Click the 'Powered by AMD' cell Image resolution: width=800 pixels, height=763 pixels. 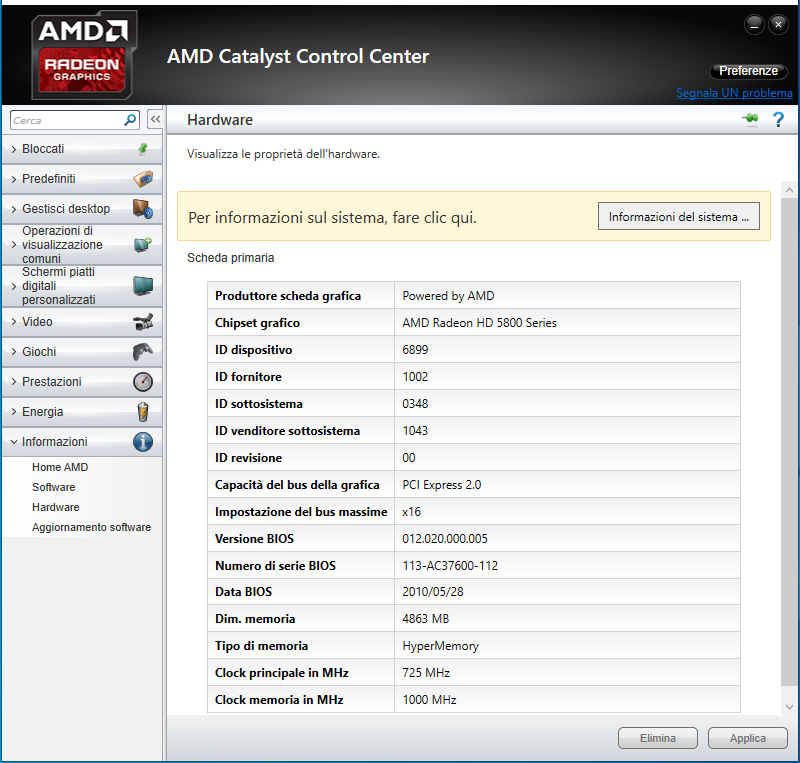(x=567, y=296)
